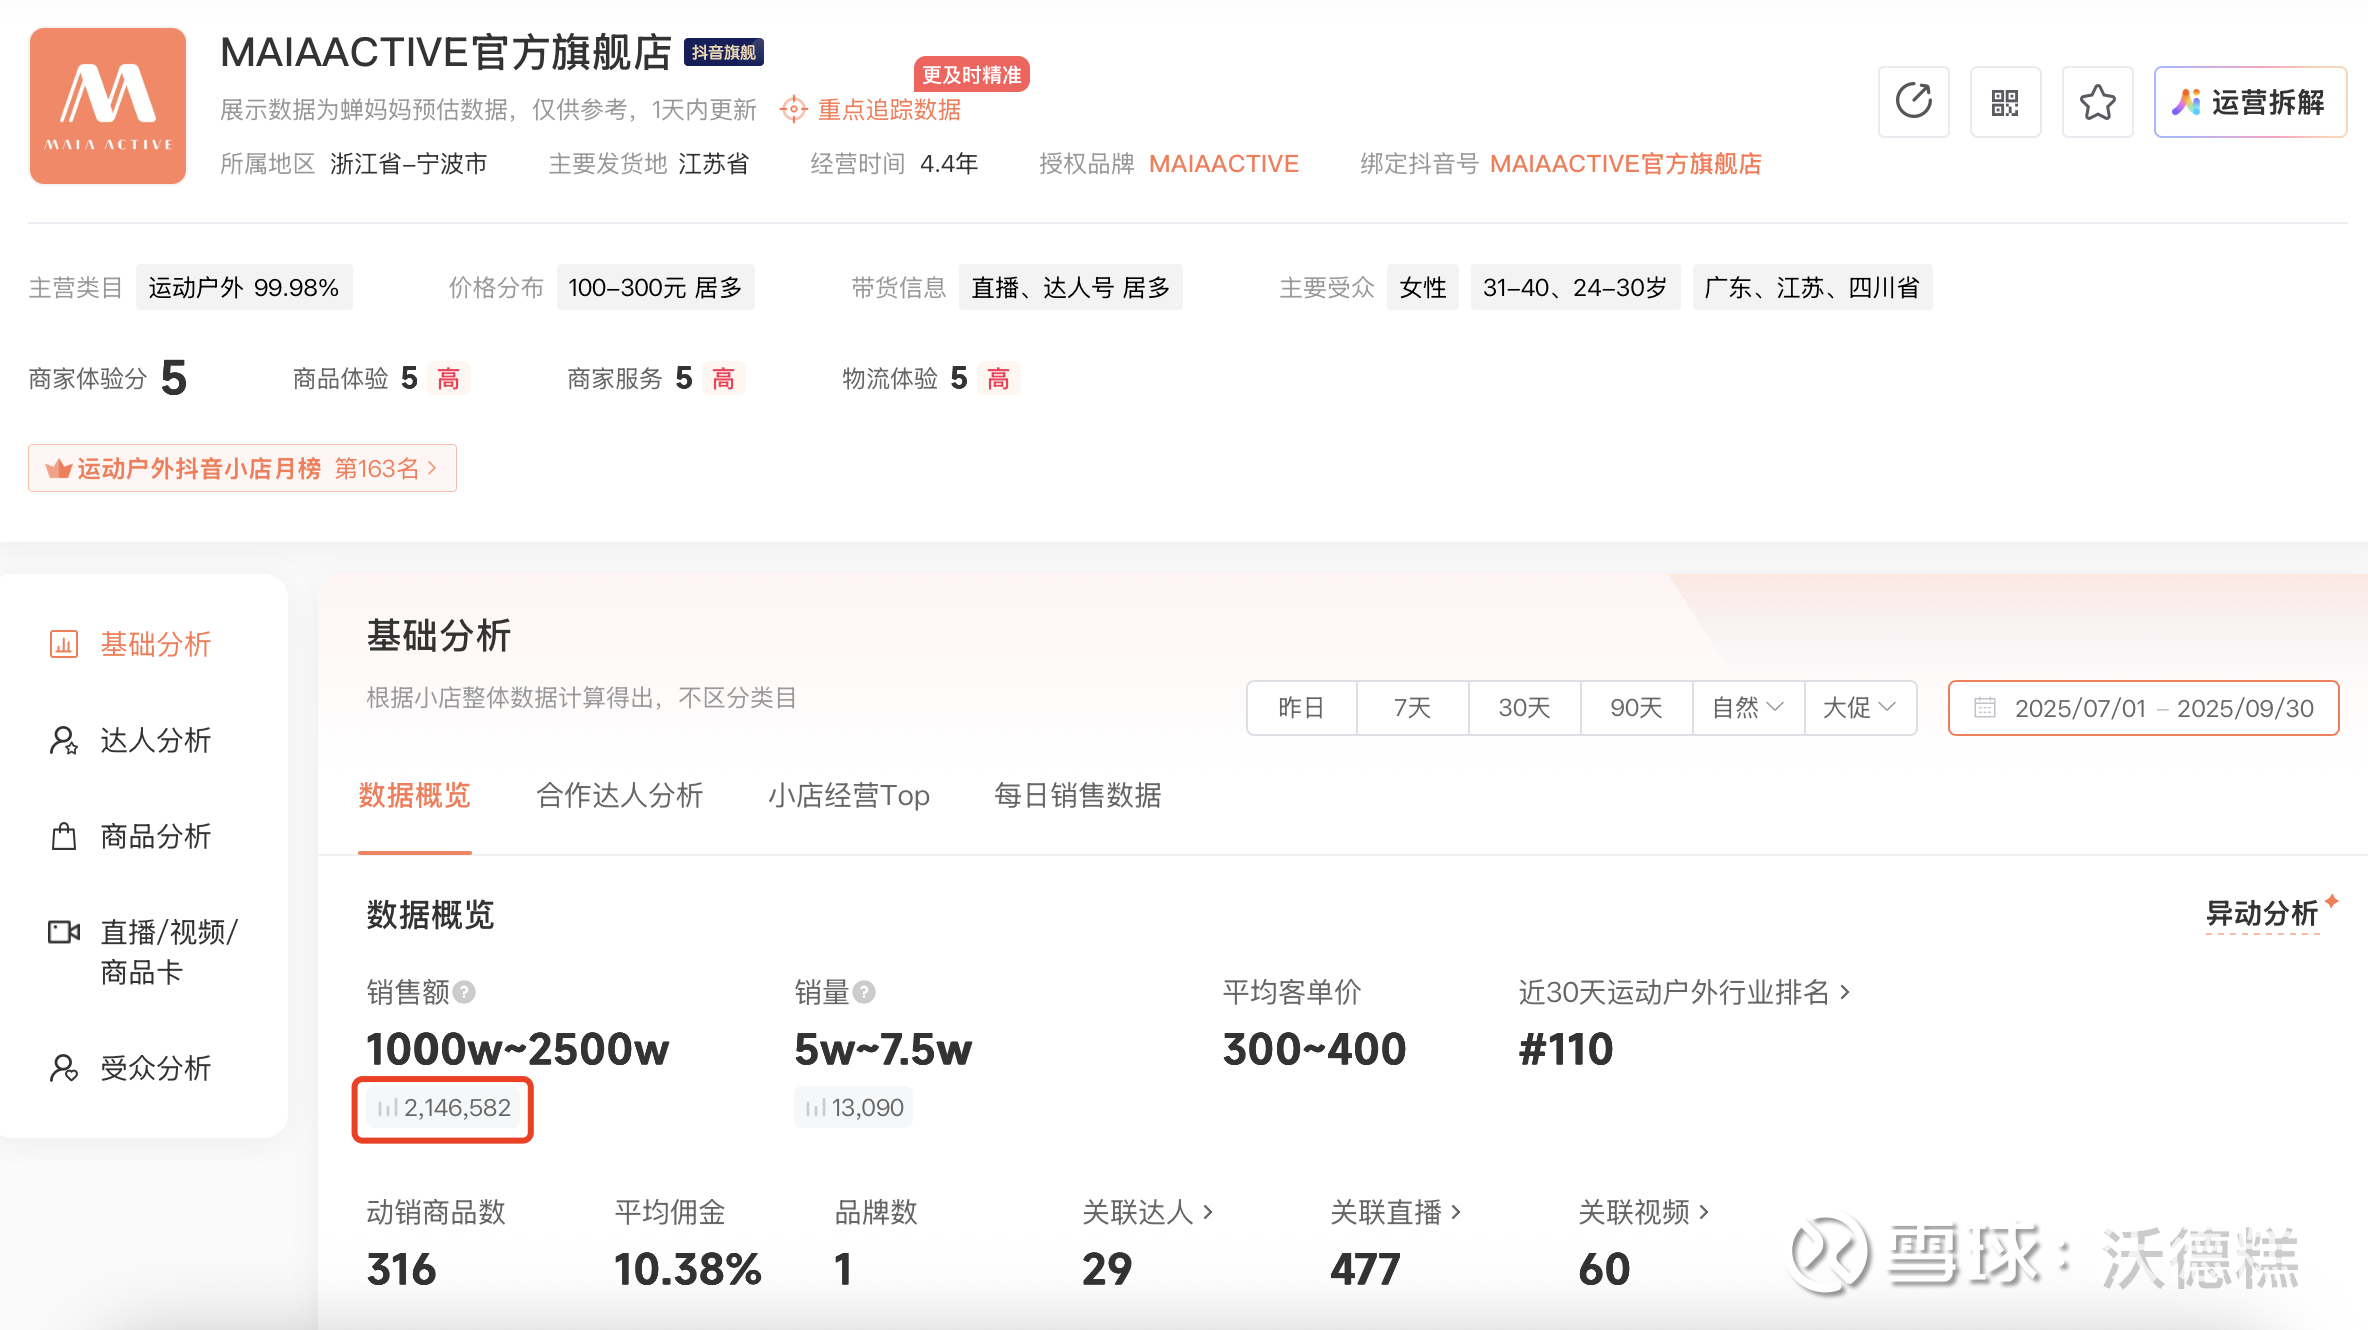Click the star favorite icon

click(x=2097, y=102)
